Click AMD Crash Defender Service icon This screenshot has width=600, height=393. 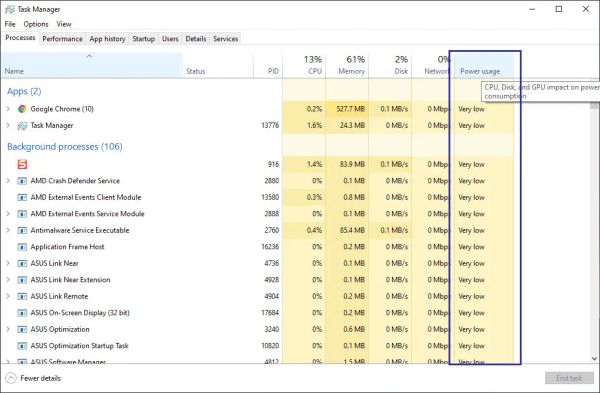[22, 181]
